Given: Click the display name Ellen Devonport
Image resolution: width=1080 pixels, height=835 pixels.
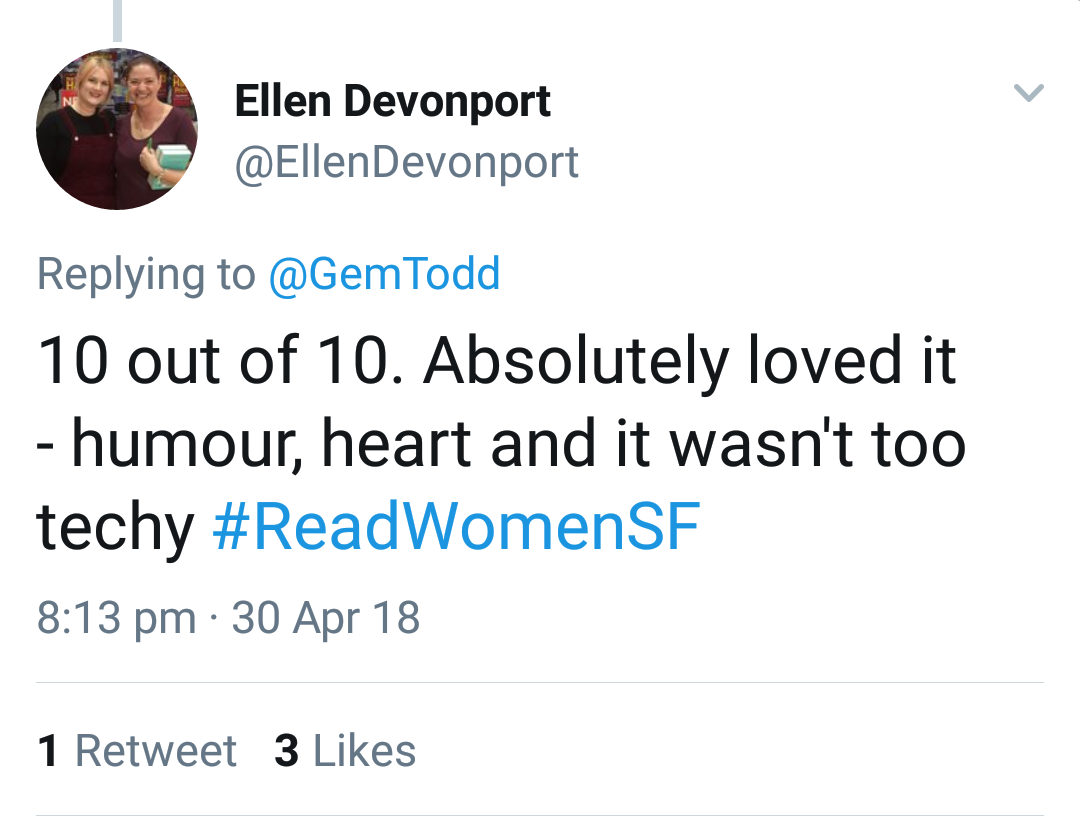Looking at the screenshot, I should tap(392, 102).
